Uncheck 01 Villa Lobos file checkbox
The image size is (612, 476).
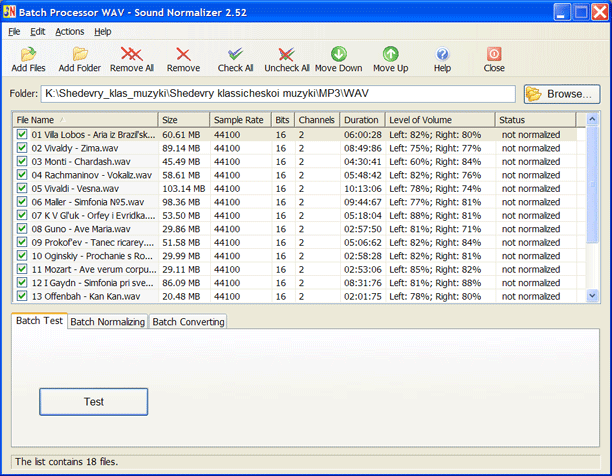pyautogui.click(x=22, y=134)
